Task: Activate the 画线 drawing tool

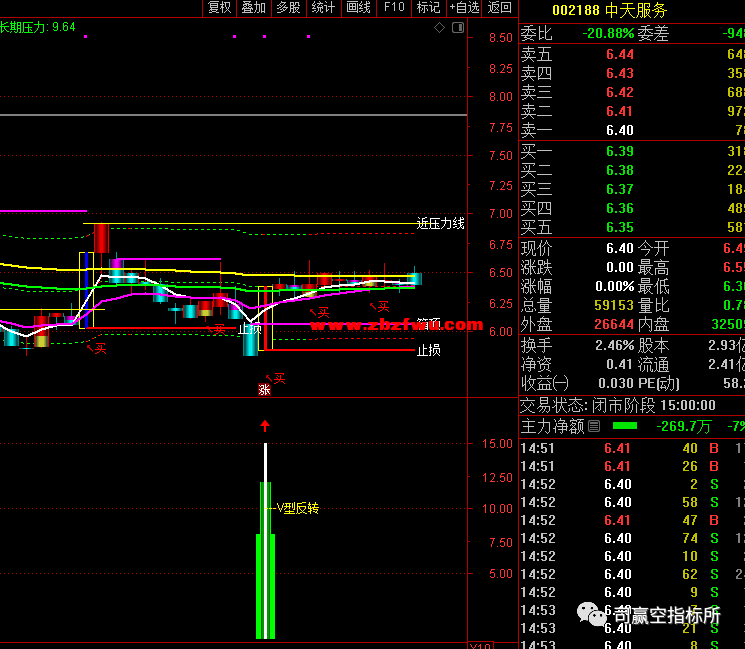Action: click(359, 8)
